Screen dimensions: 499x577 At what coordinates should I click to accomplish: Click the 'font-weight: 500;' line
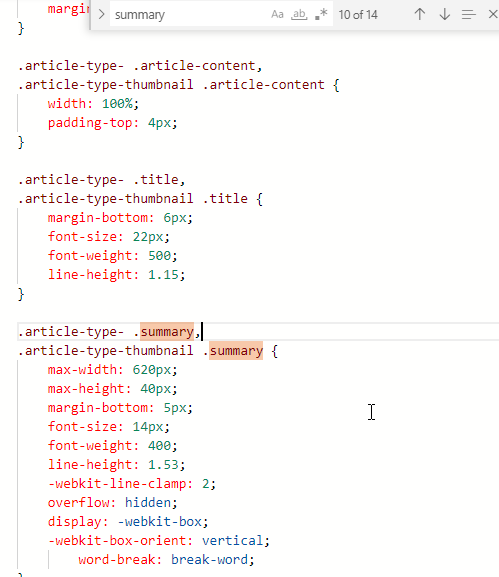tap(113, 256)
